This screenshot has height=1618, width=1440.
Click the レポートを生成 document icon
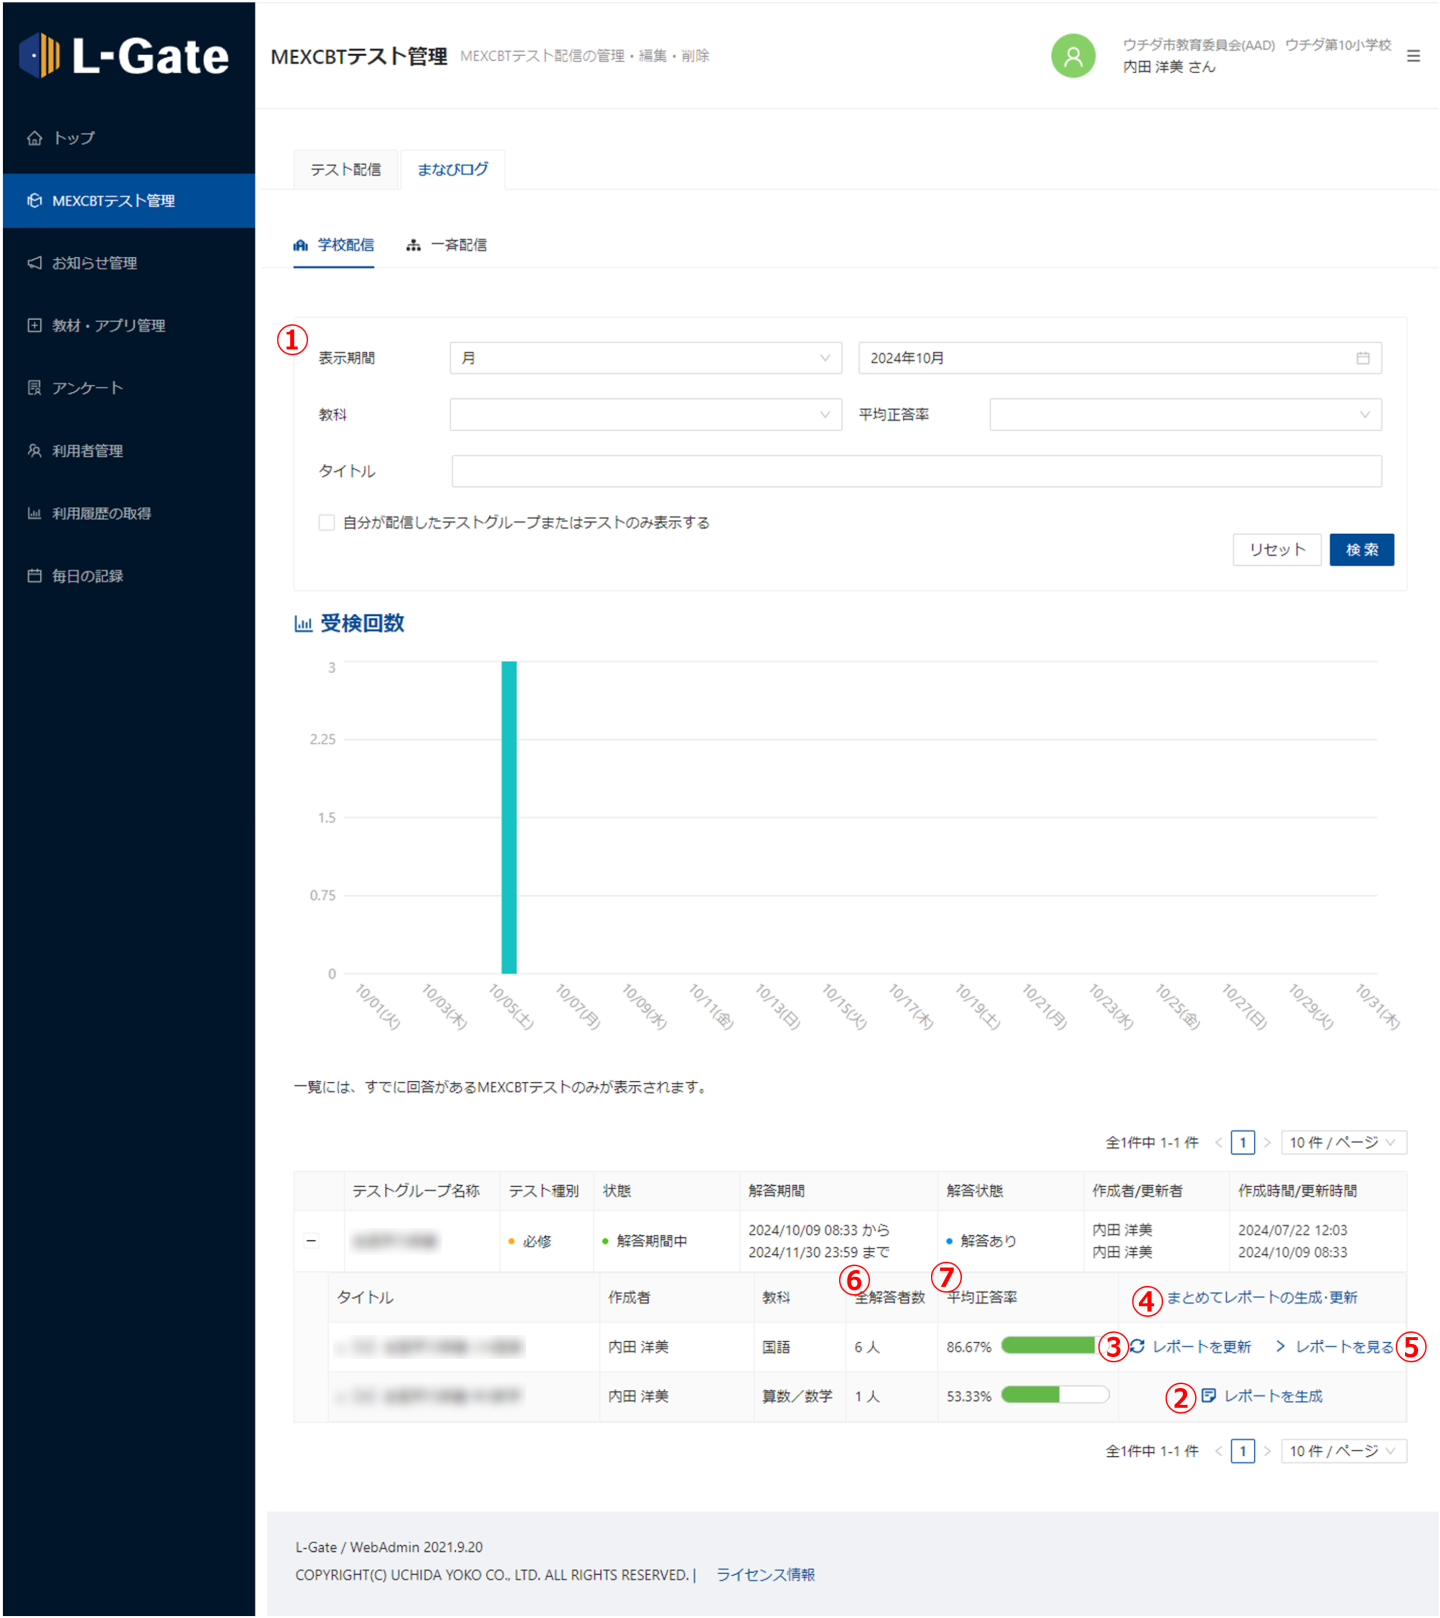[1208, 1396]
